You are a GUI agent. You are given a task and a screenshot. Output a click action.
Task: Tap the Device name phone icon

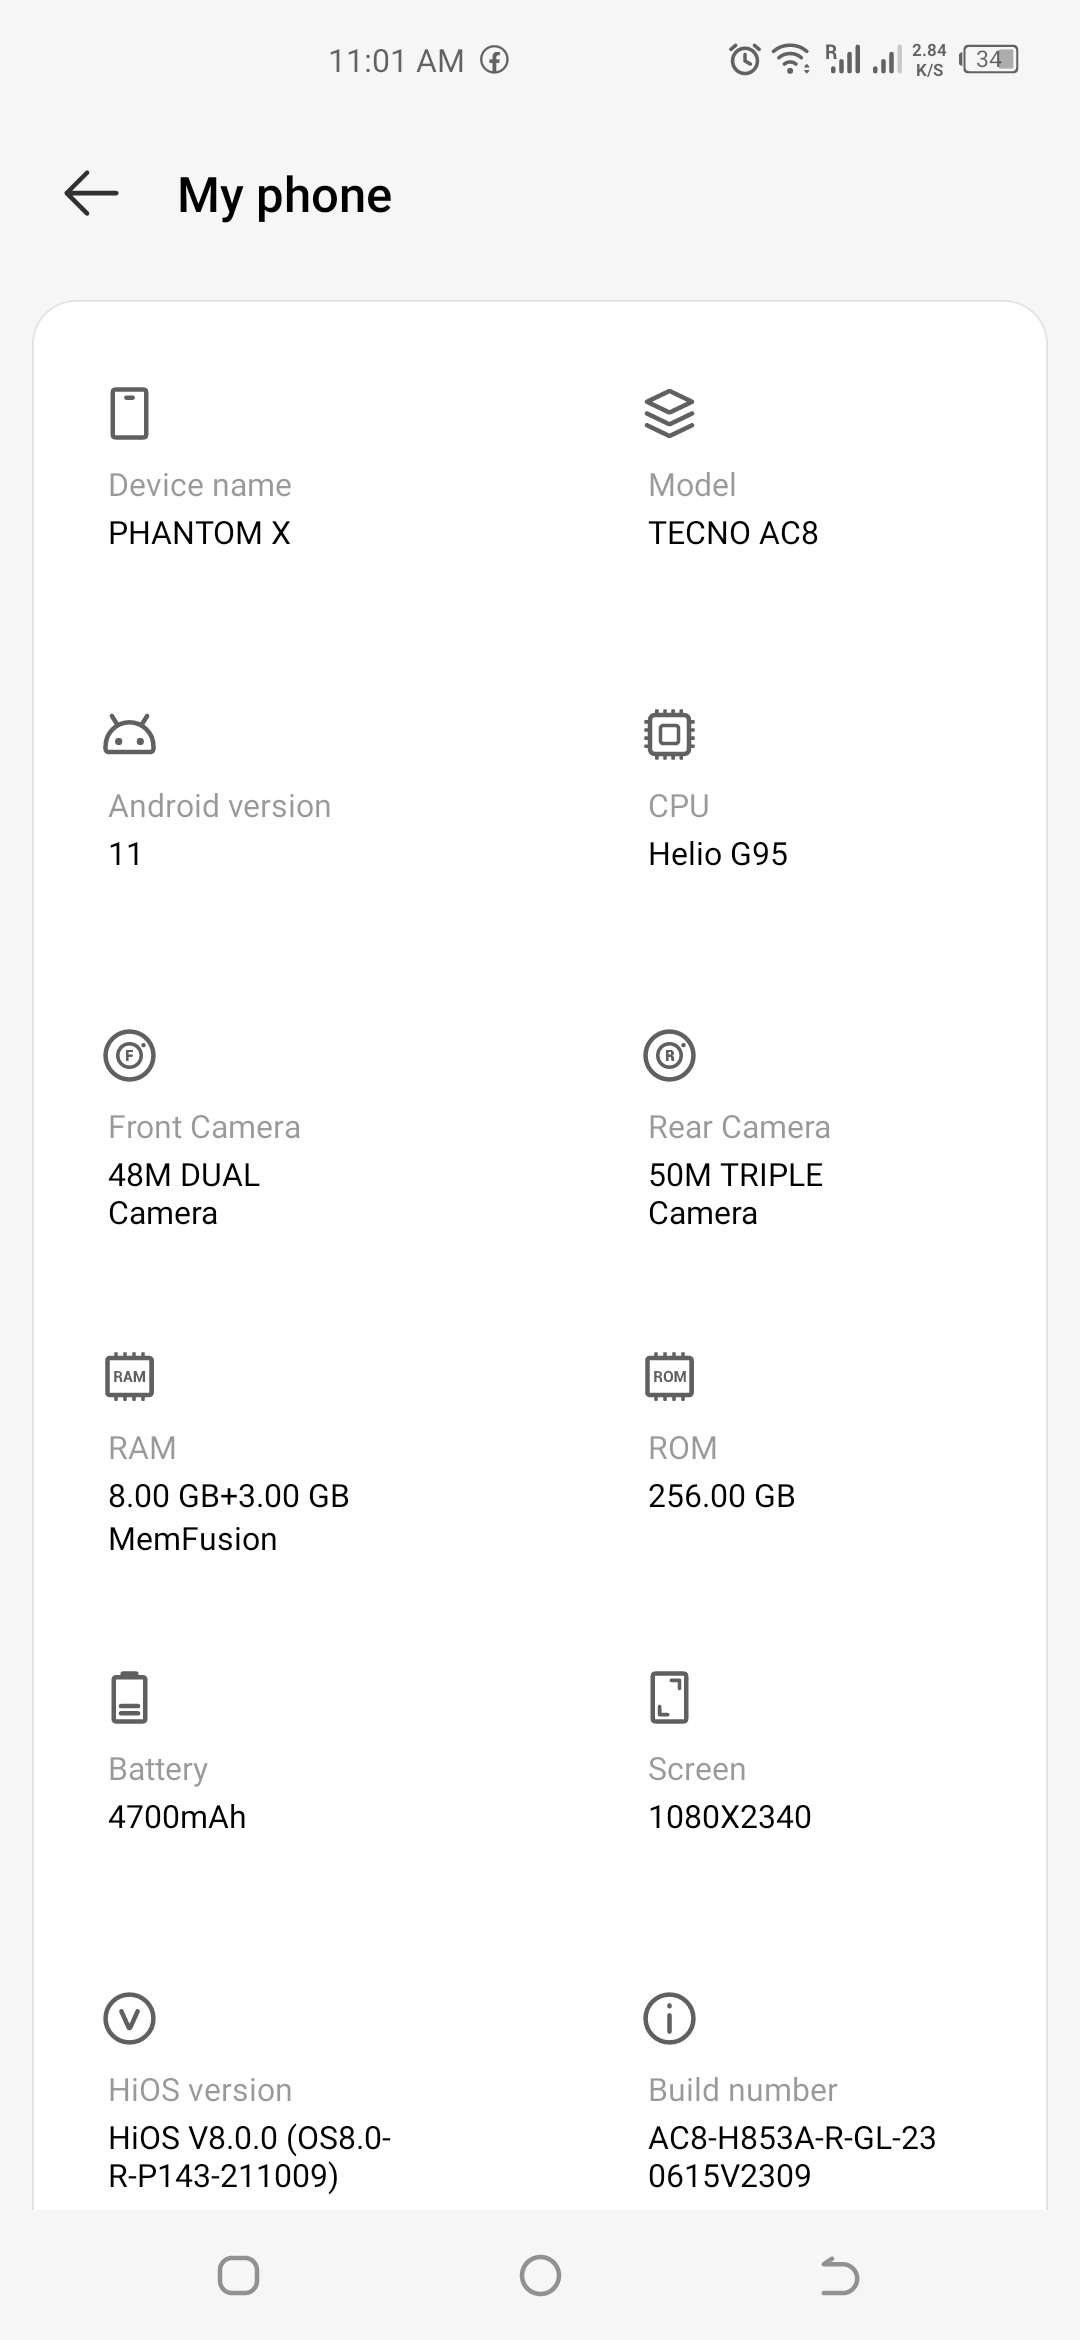click(129, 413)
